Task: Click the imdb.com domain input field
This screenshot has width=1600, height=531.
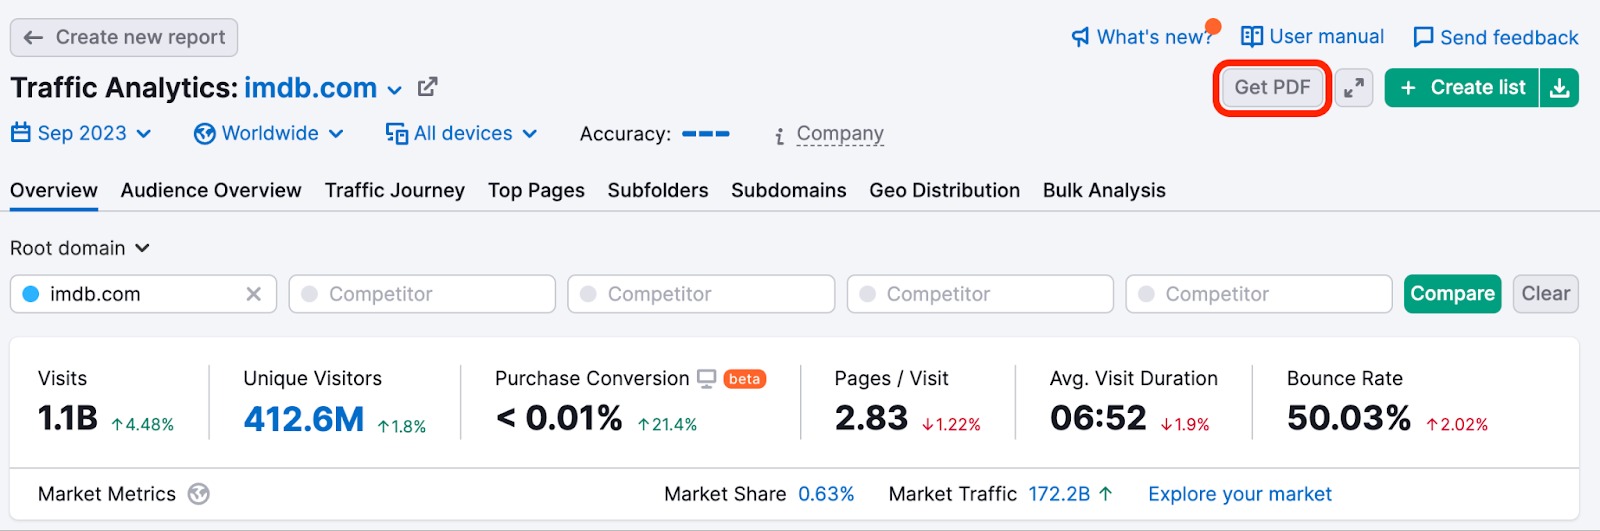Action: coord(143,294)
